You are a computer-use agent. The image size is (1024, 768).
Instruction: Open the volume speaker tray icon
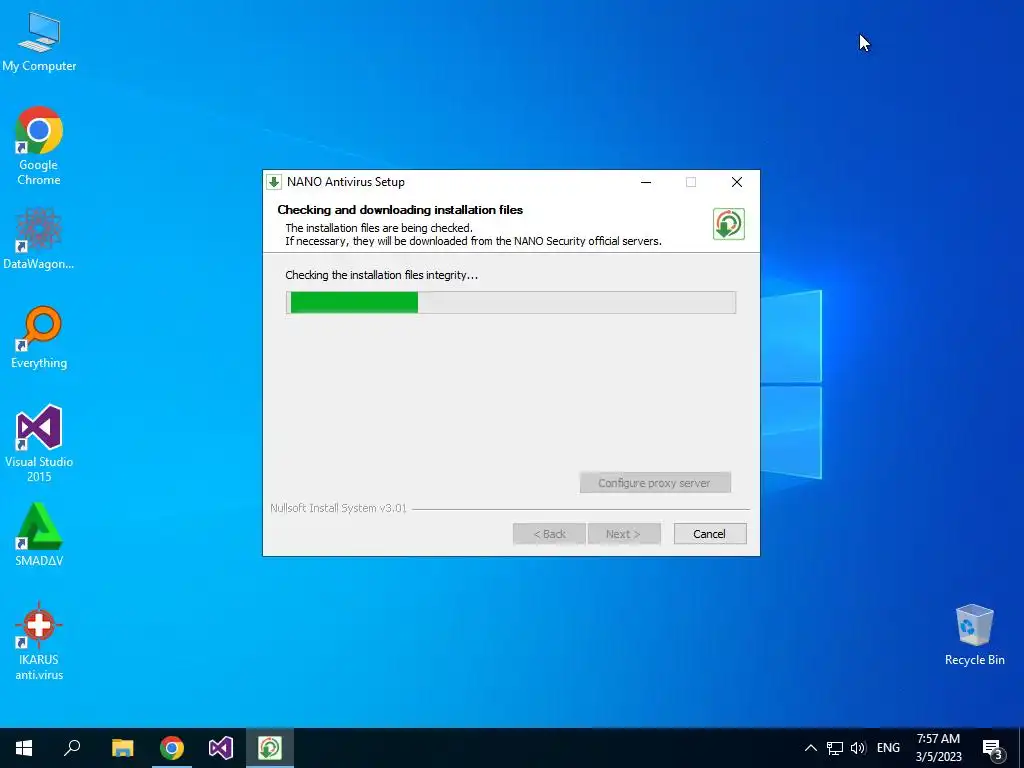tap(858, 748)
